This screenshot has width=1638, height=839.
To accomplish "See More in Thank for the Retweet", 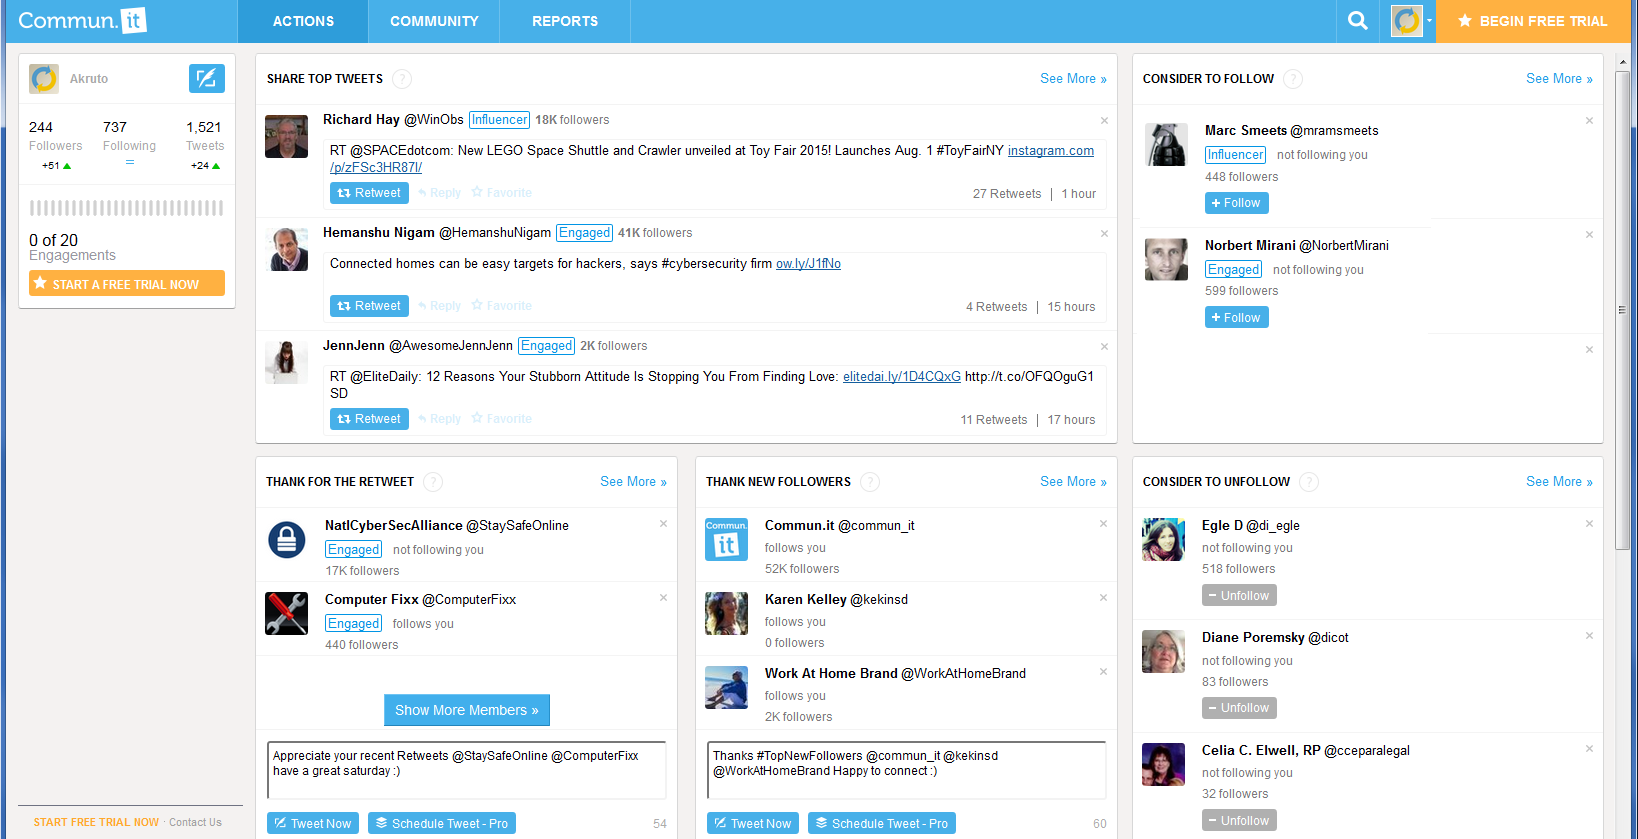I will 633,482.
